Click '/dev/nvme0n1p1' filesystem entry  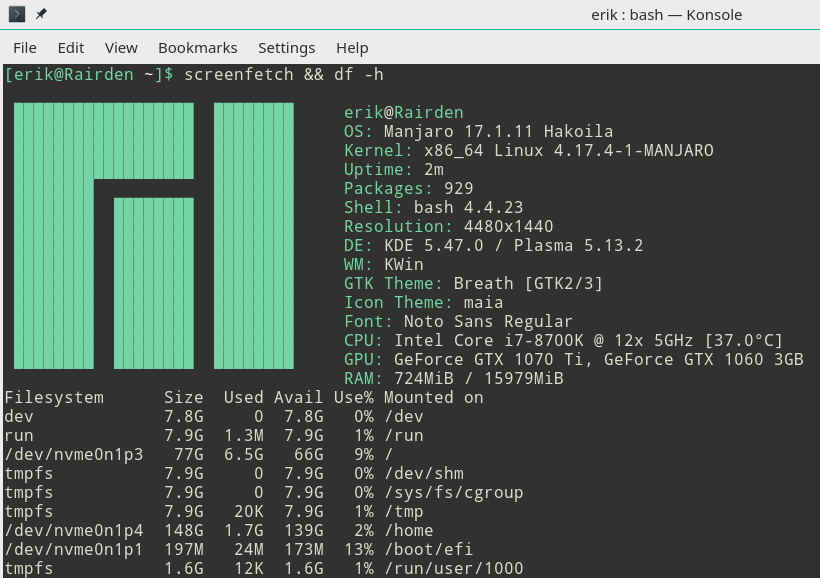[74, 550]
